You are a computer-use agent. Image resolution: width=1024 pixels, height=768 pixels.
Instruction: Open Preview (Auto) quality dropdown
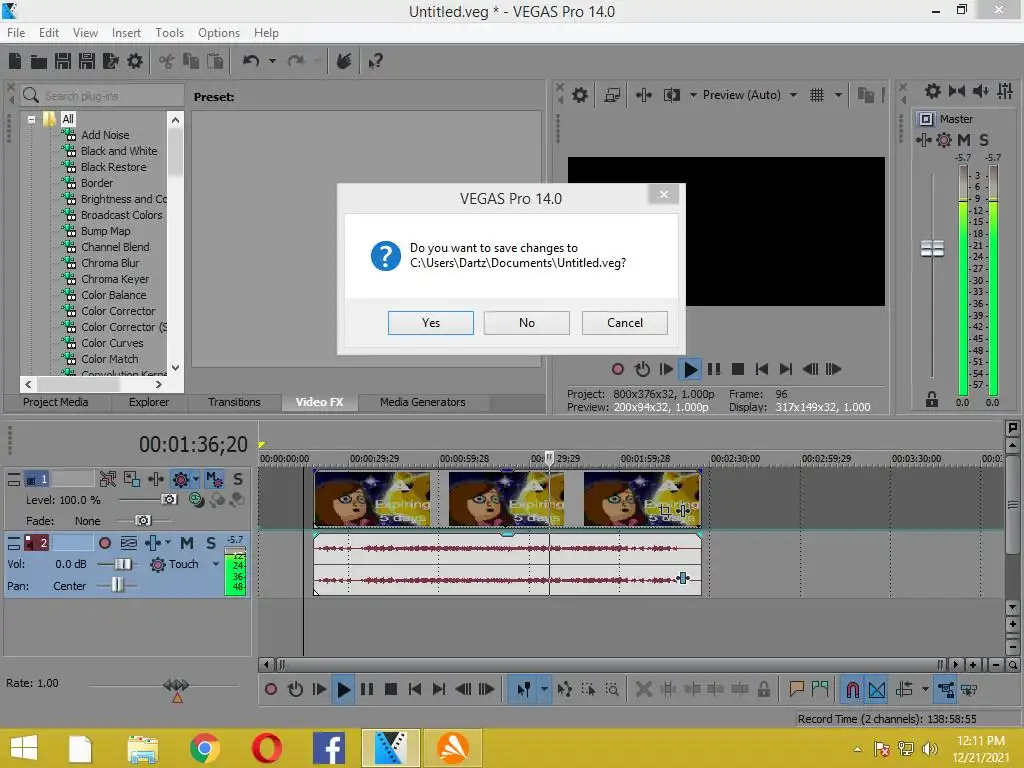click(793, 95)
